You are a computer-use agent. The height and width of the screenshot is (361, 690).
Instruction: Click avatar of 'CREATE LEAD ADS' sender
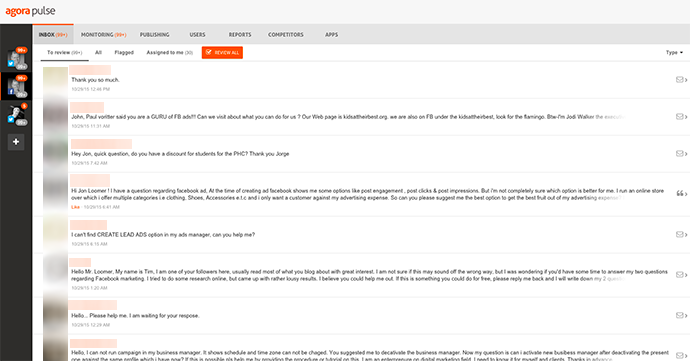[55, 235]
